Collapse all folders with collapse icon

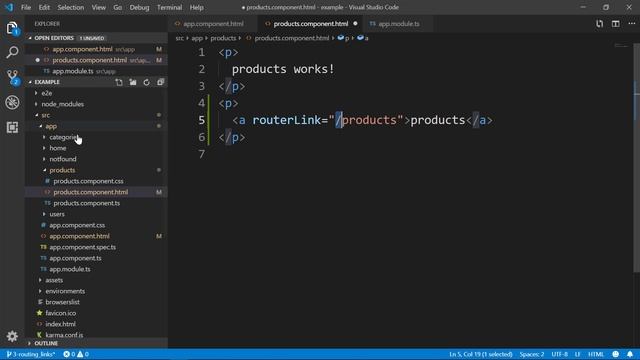tap(160, 82)
